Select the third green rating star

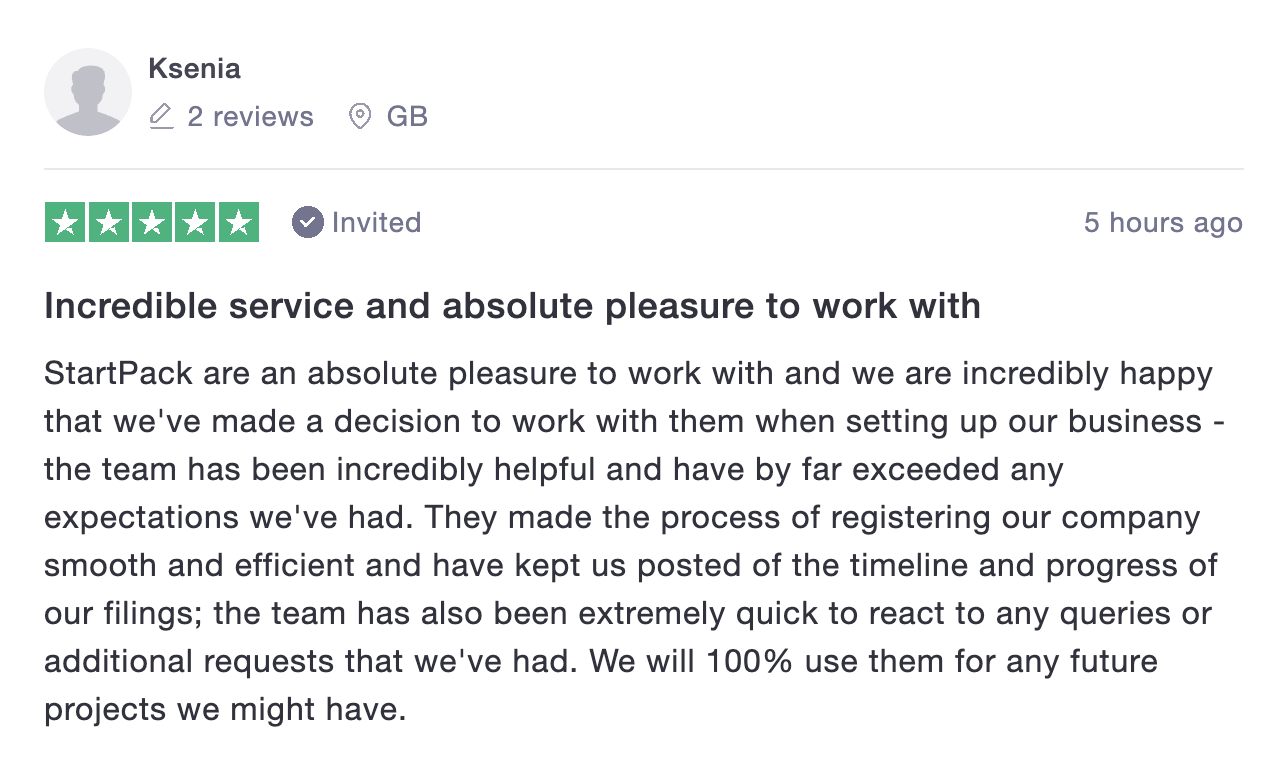[x=152, y=222]
